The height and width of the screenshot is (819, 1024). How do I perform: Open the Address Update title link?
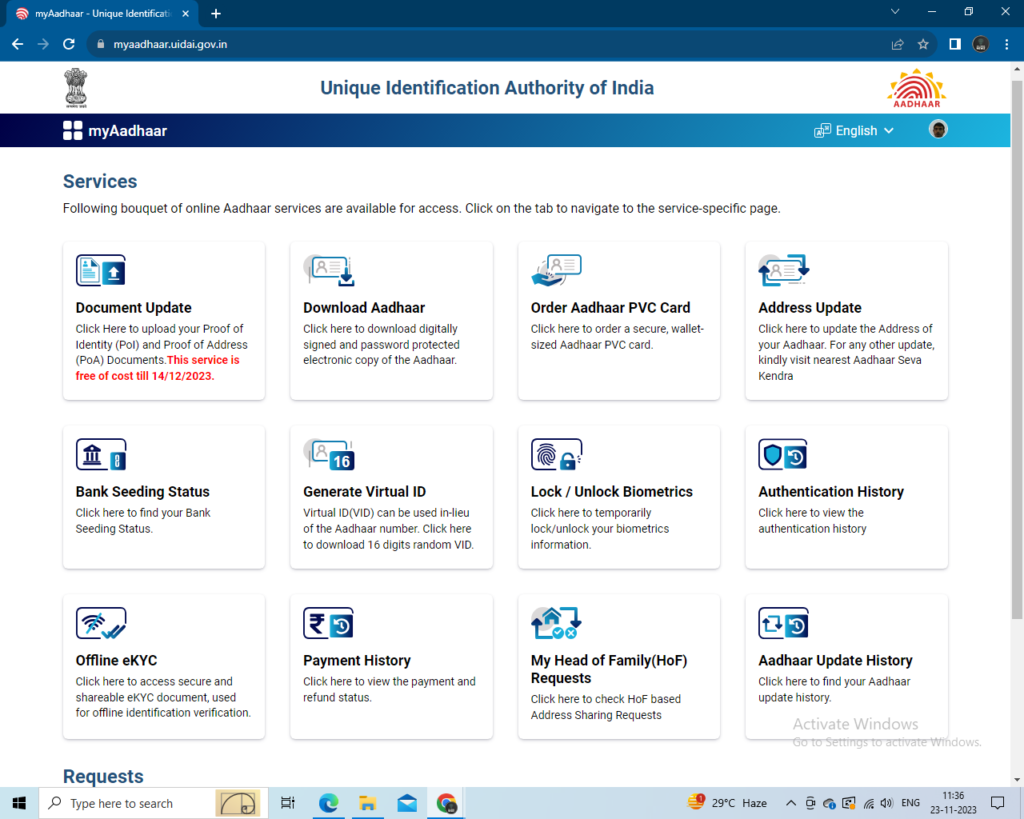[x=809, y=308]
